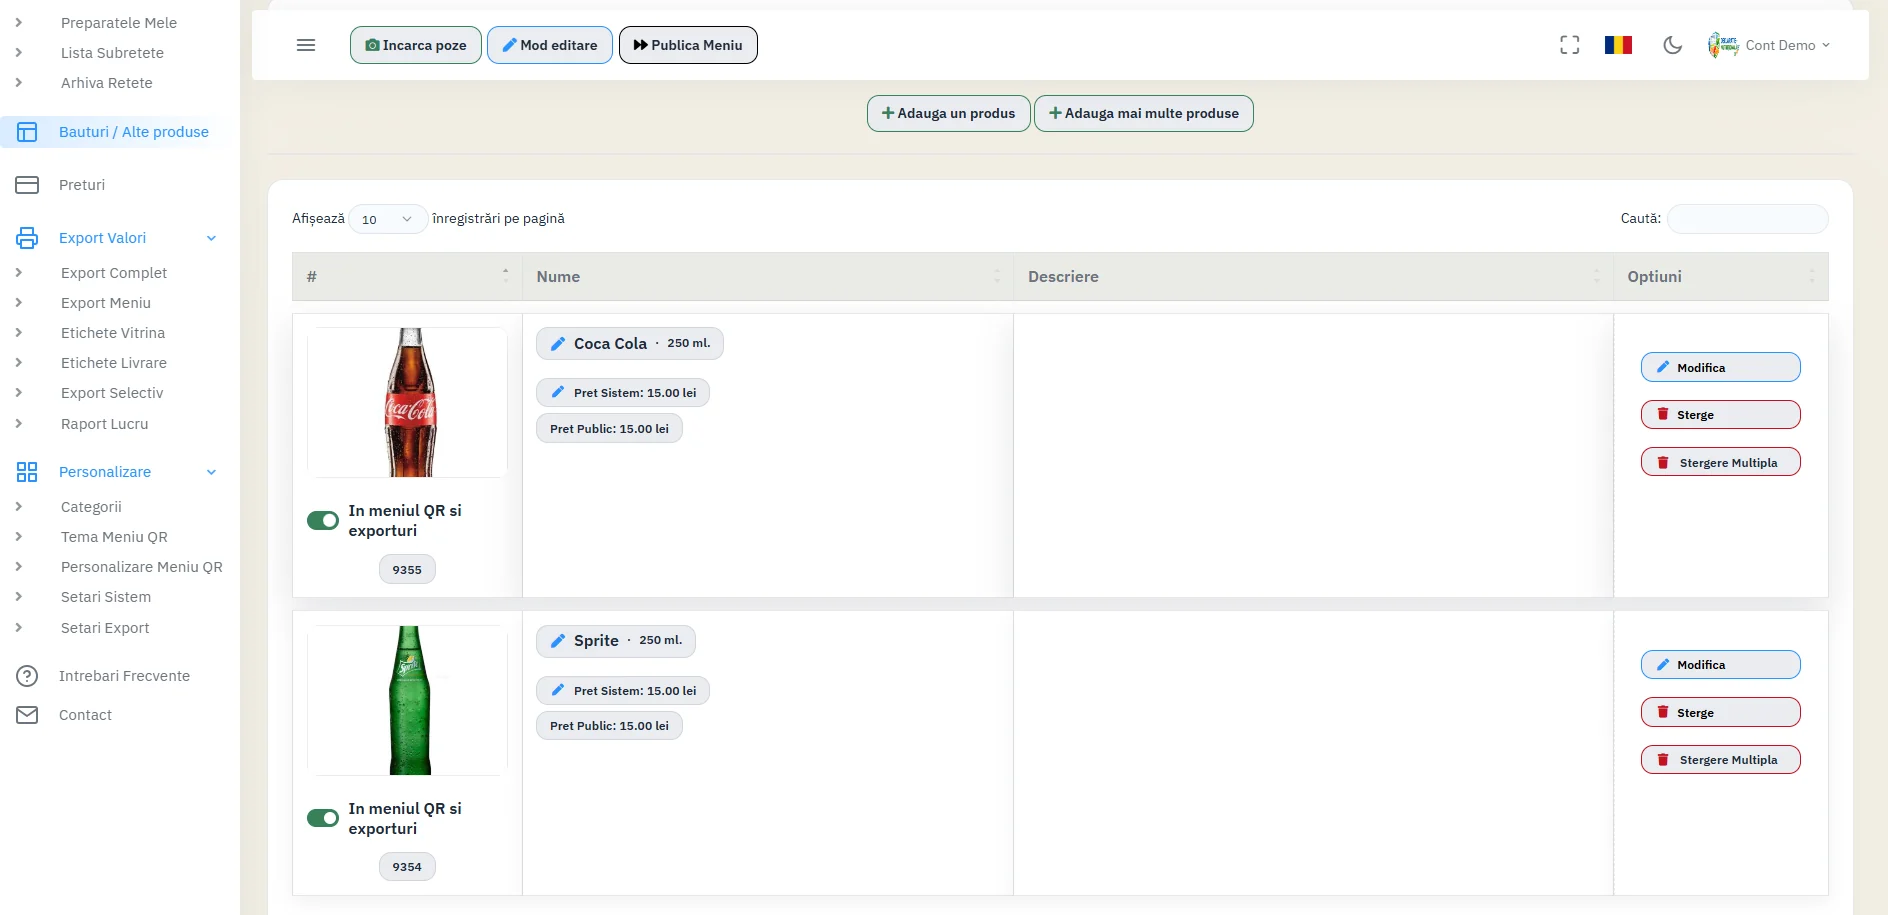
Task: Open Categorii in sidebar
Action: point(91,507)
